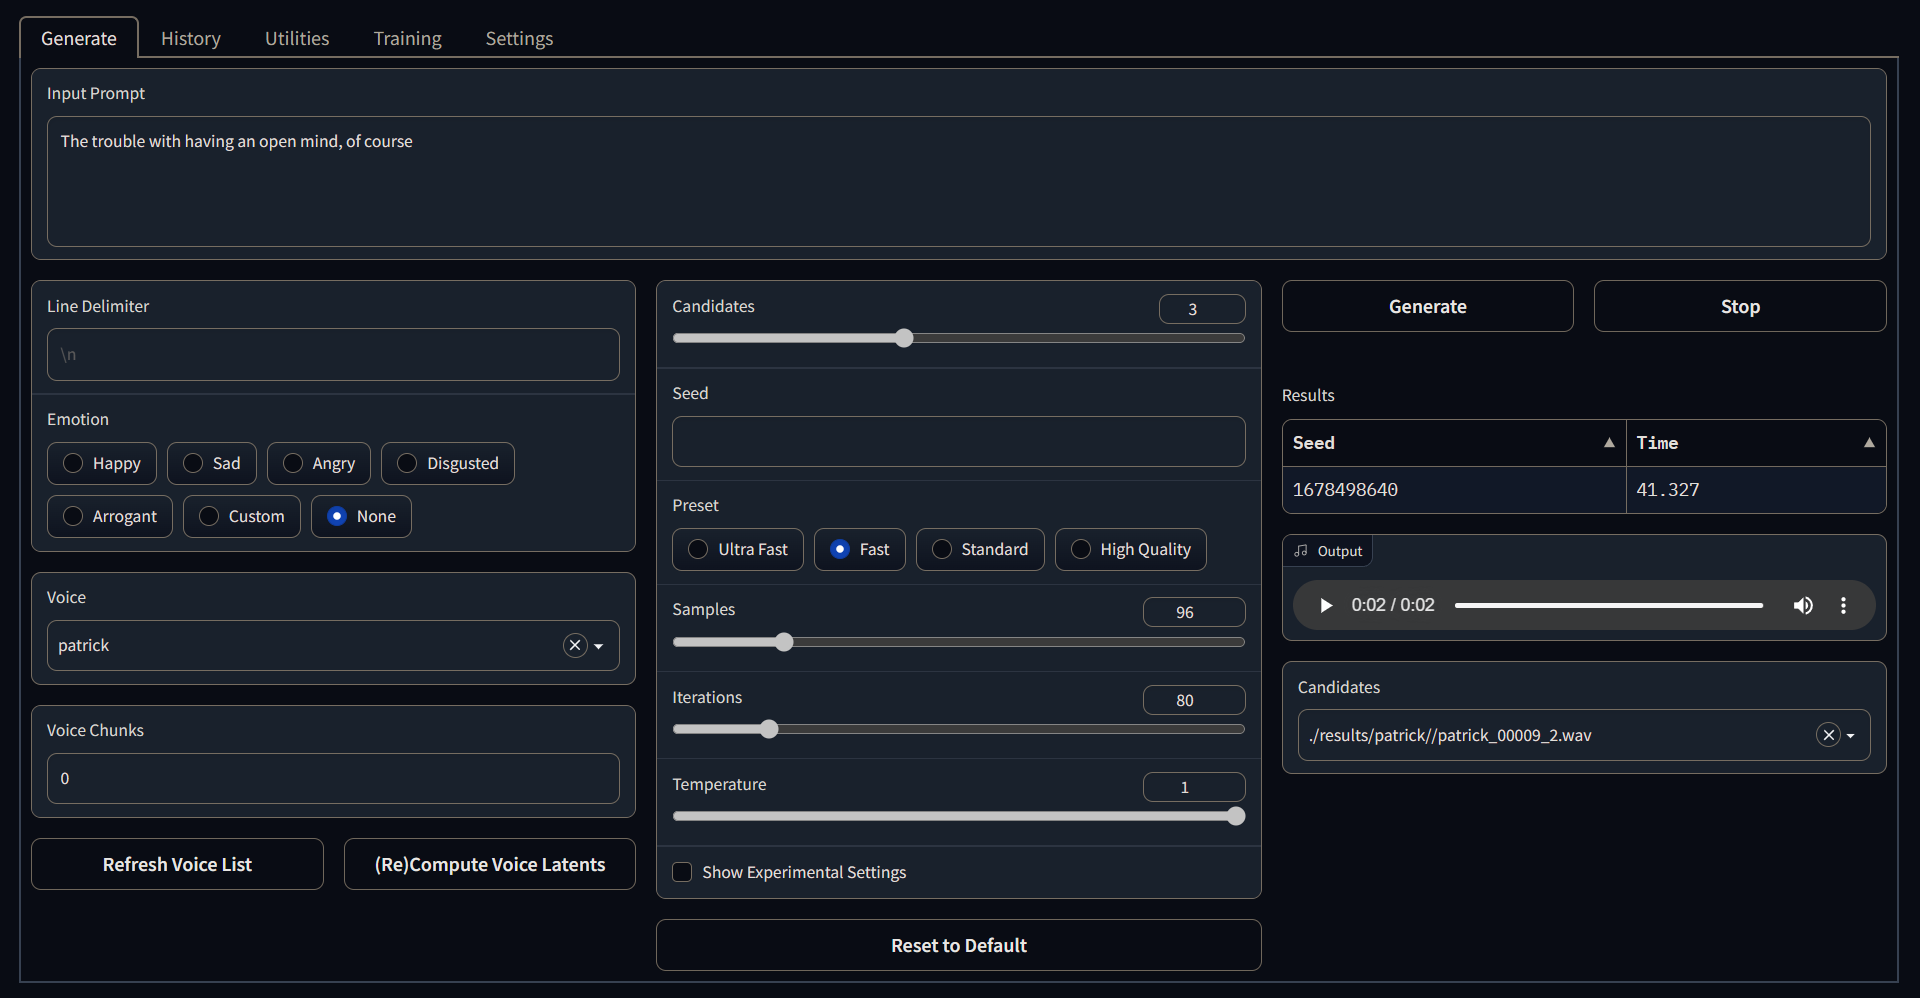
Task: Choose the High Quality preset
Action: click(x=1131, y=549)
